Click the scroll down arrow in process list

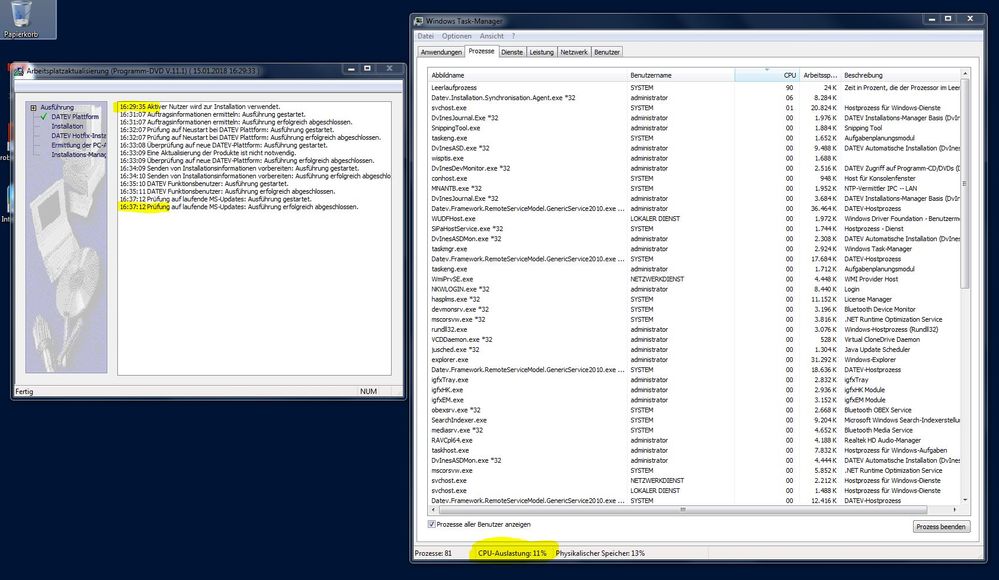(965, 500)
